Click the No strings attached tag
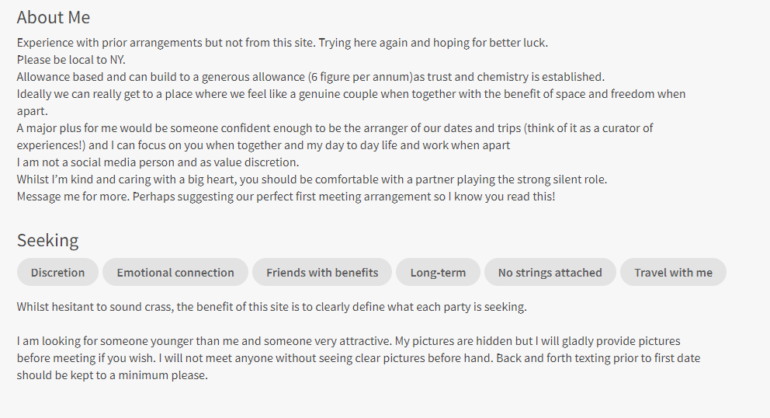The image size is (770, 418). click(550, 272)
